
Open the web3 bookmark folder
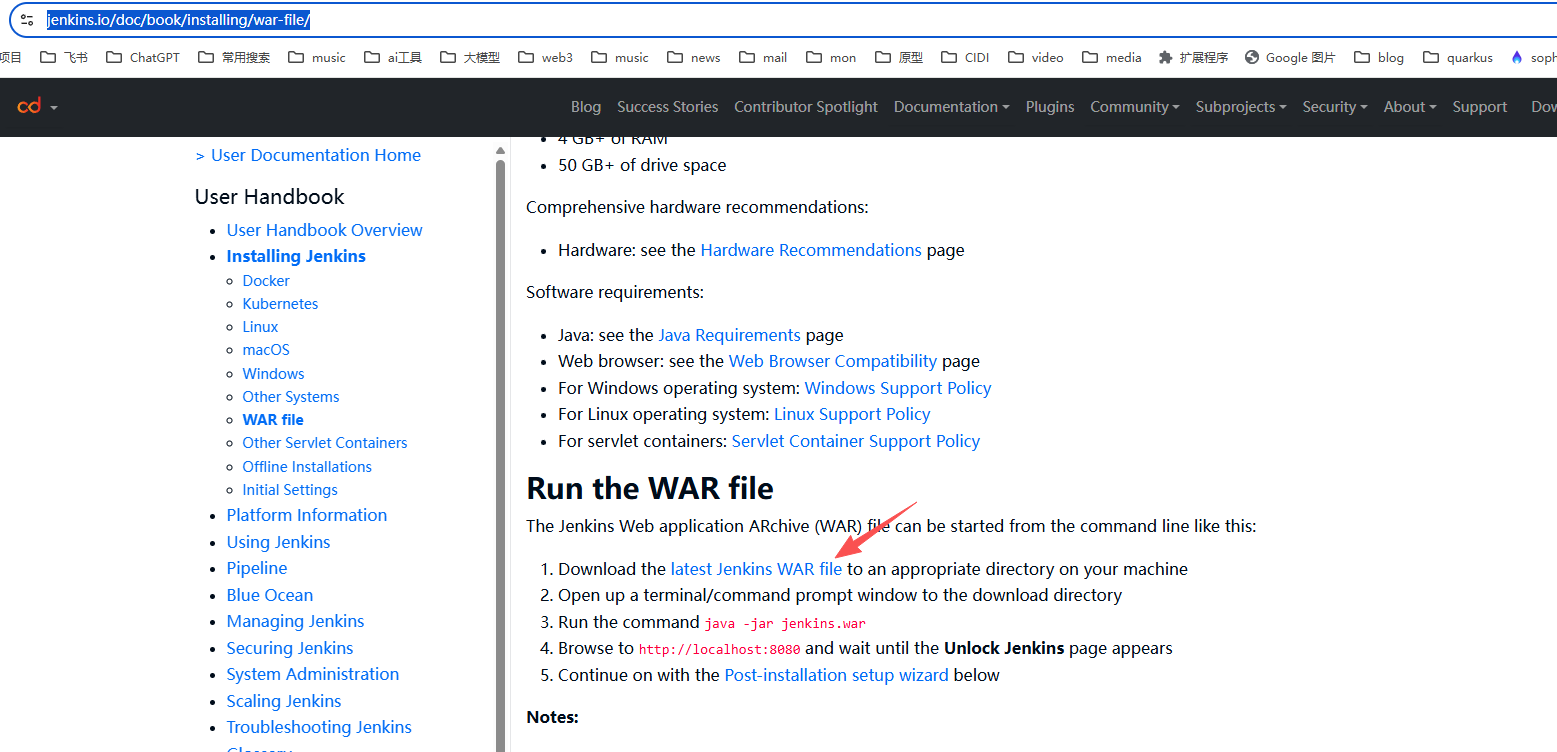click(545, 58)
